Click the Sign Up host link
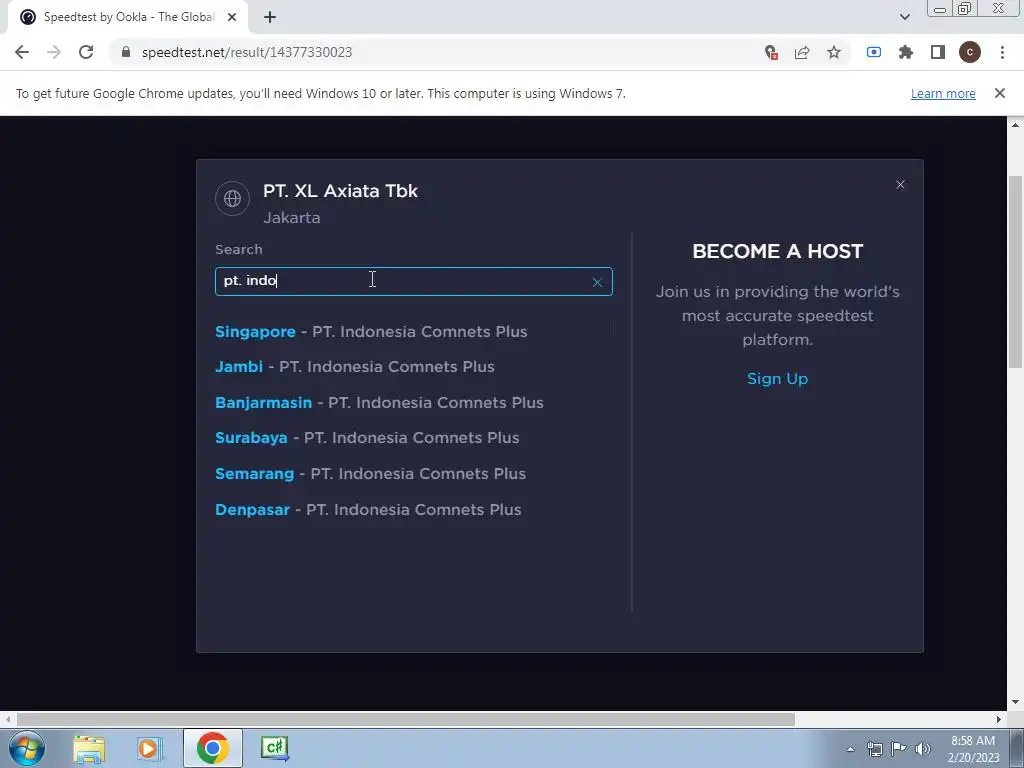This screenshot has height=768, width=1024. coord(777,379)
